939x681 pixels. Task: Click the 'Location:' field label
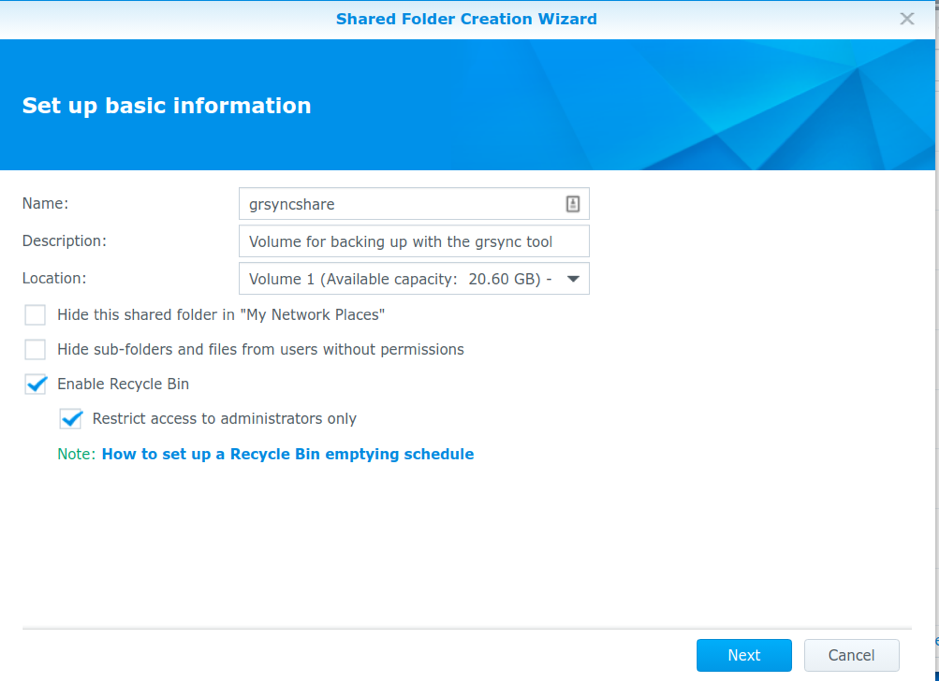(x=54, y=278)
